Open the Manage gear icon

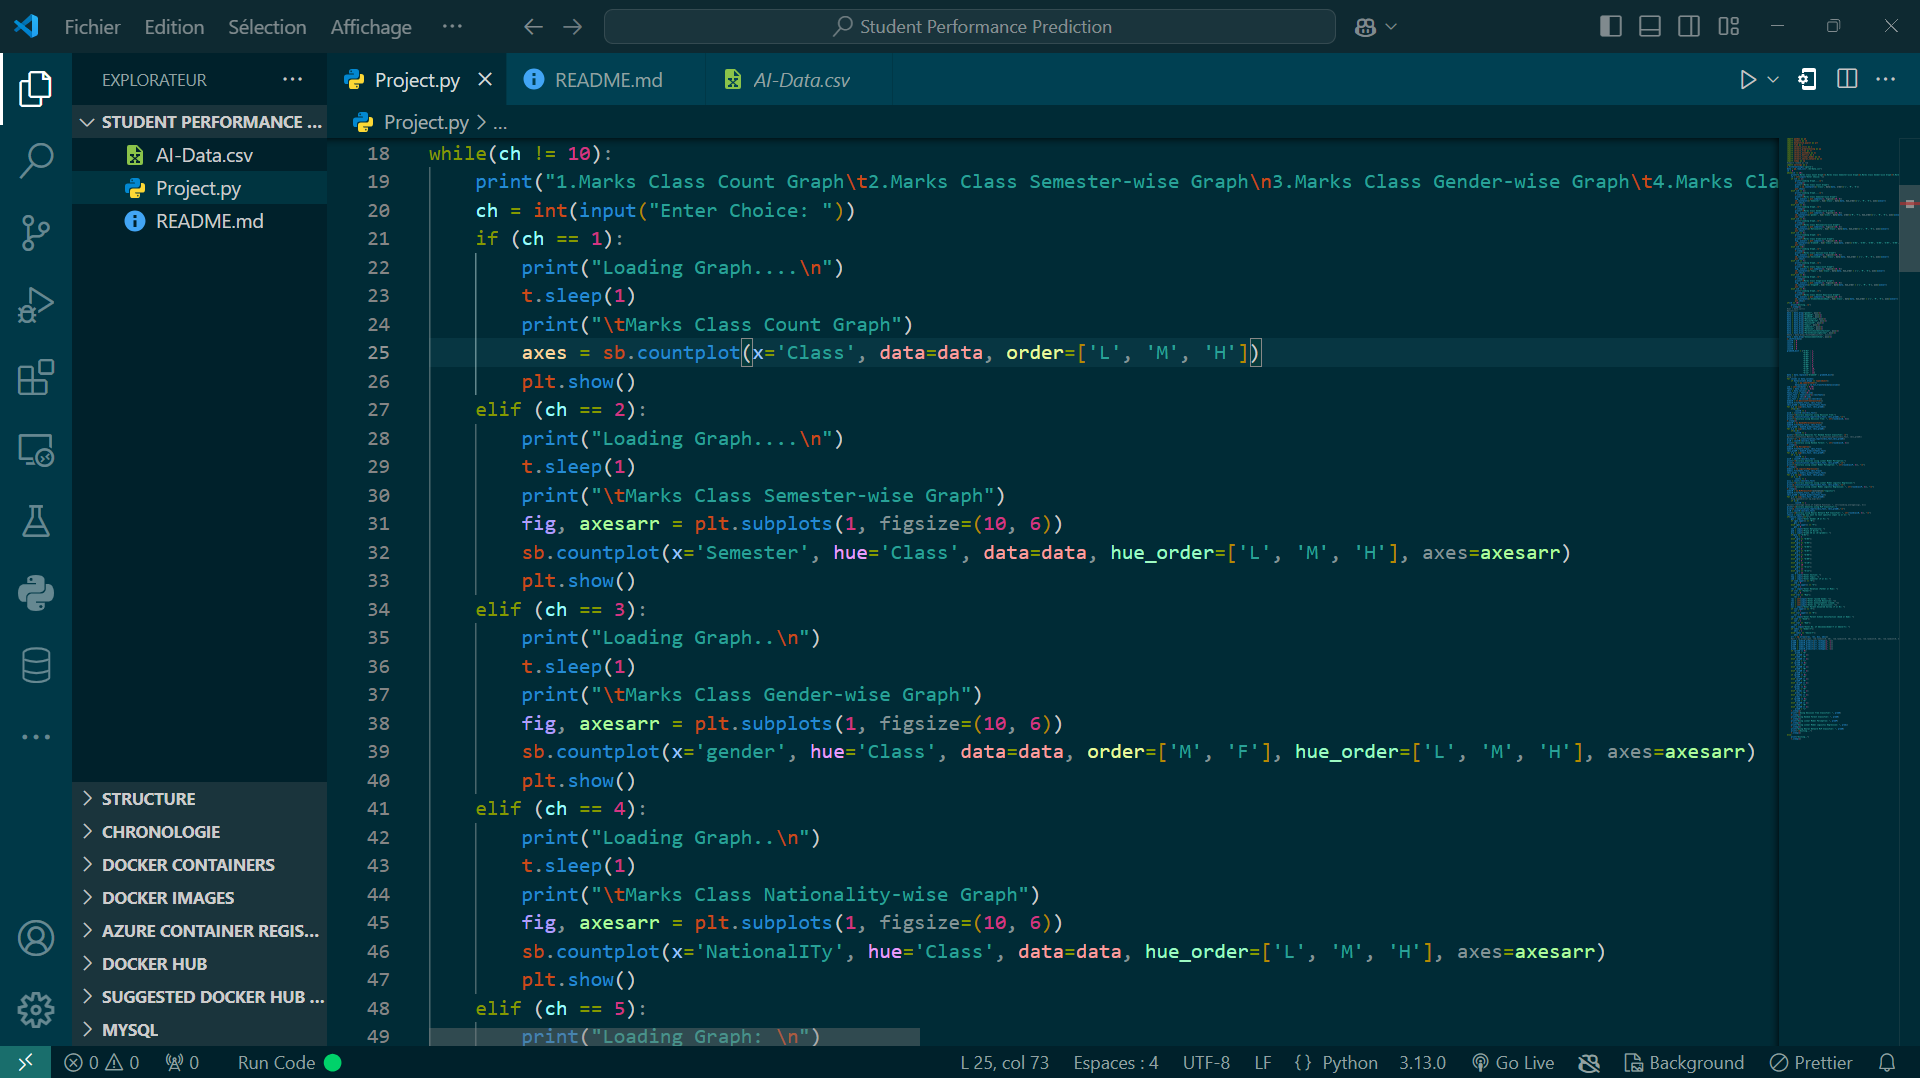[x=36, y=1010]
